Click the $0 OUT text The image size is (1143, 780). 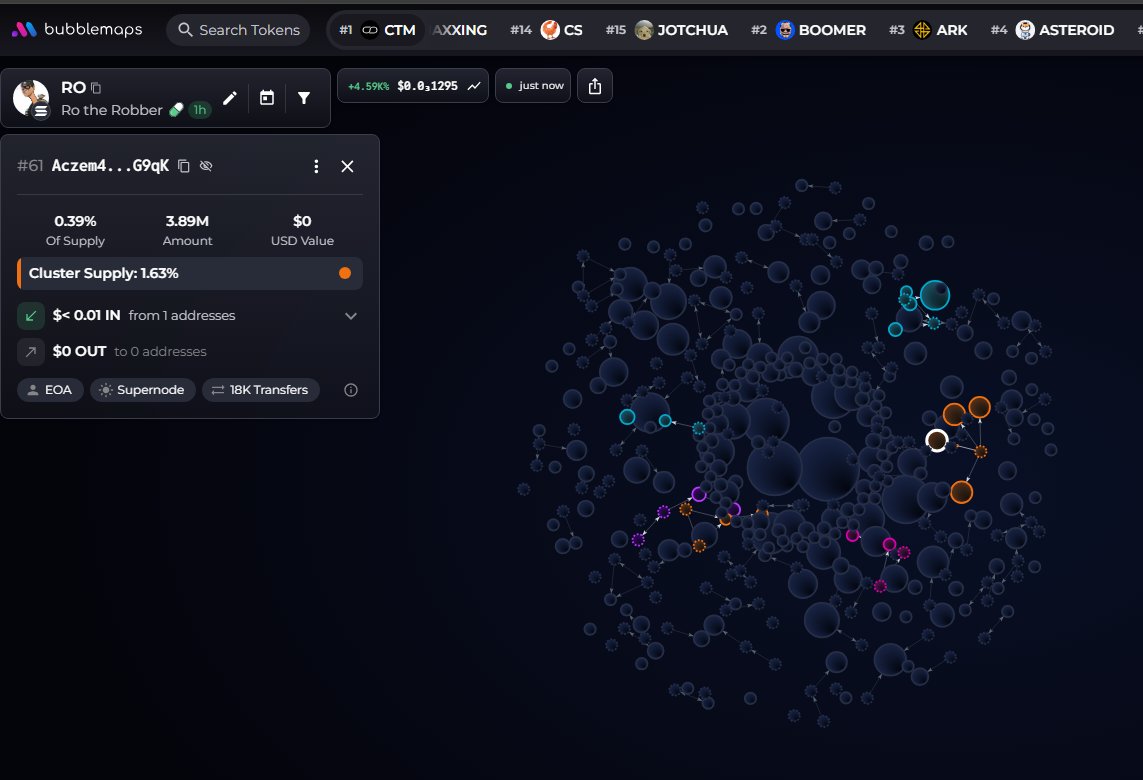click(79, 351)
